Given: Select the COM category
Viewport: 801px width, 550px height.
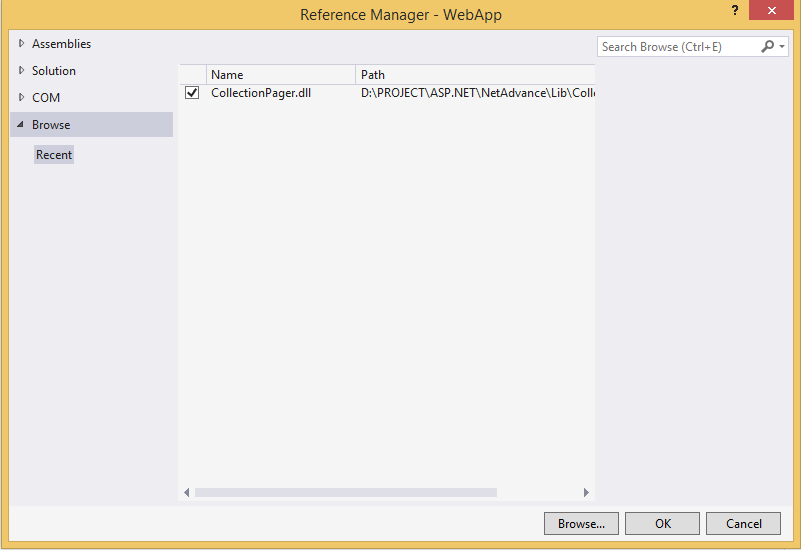Looking at the screenshot, I should pos(46,98).
